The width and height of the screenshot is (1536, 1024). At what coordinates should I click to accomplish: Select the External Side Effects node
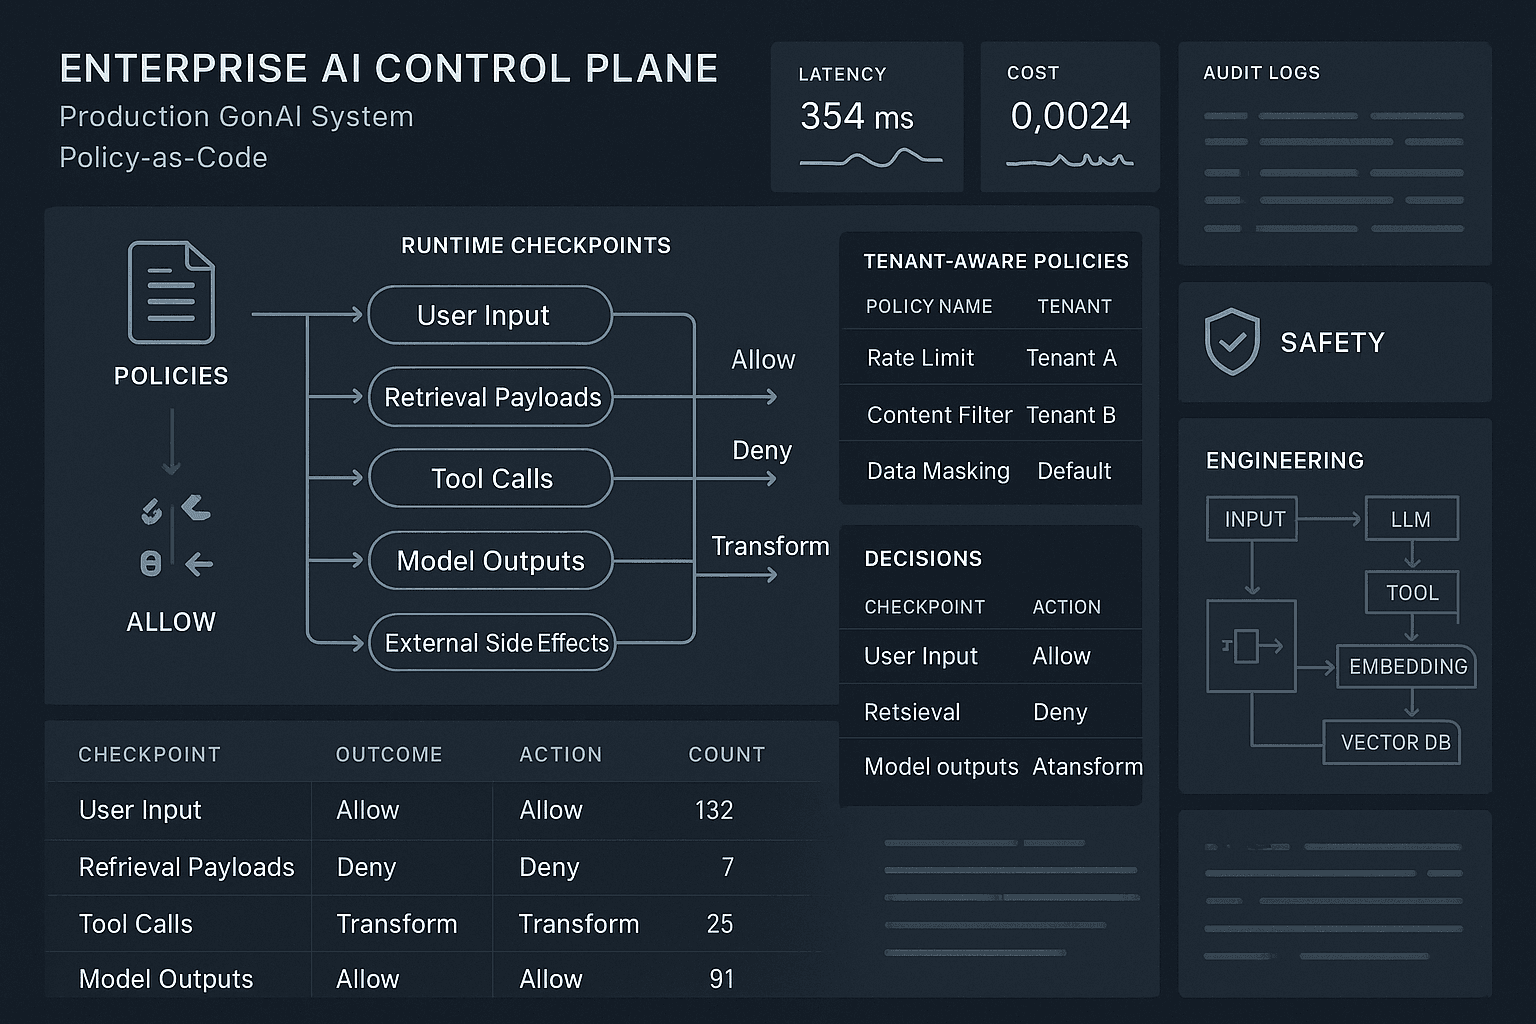click(492, 642)
